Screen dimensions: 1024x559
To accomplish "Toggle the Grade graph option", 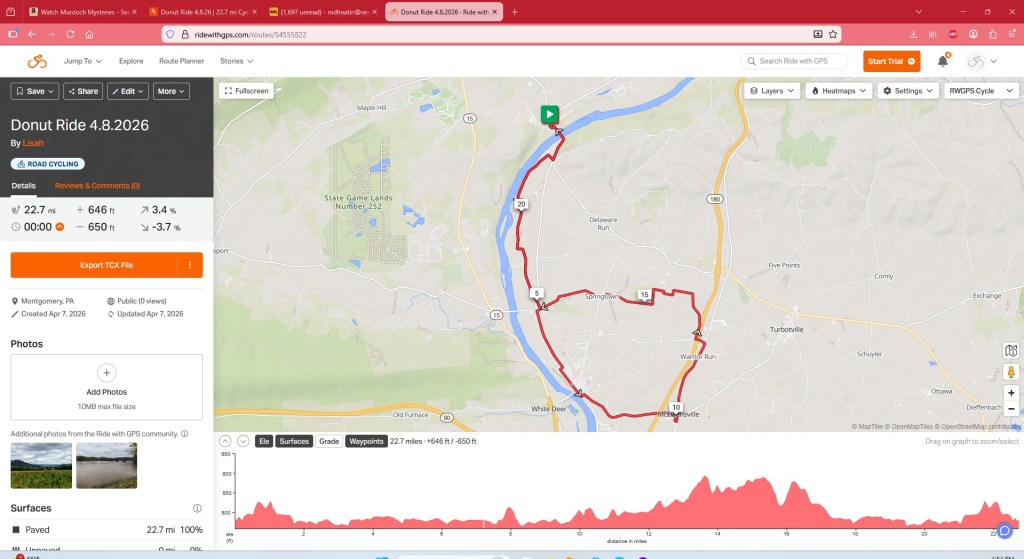I will 329,441.
